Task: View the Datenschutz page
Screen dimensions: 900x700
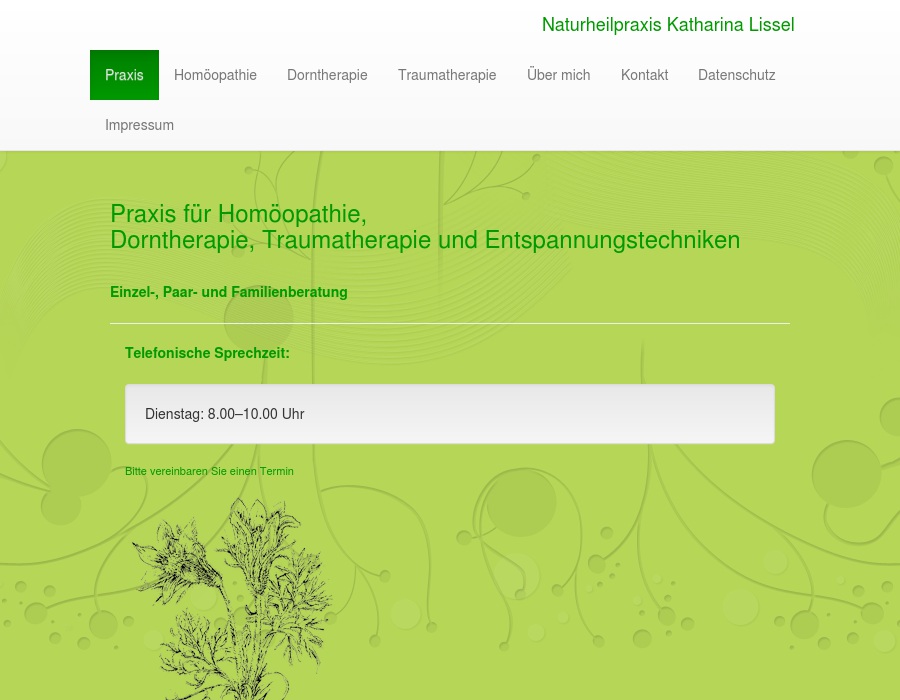Action: (x=736, y=75)
